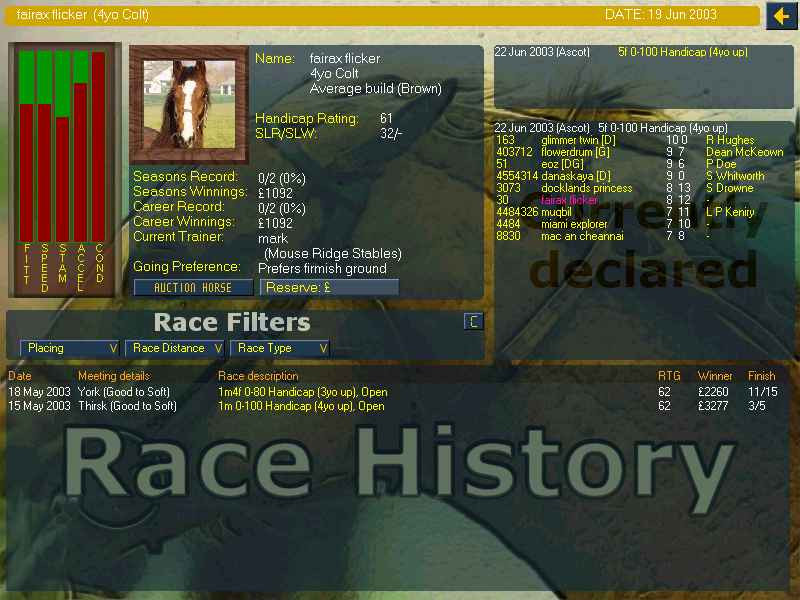Select highlighted runner fairax flicker
Screen dimensions: 800x600
coord(569,200)
